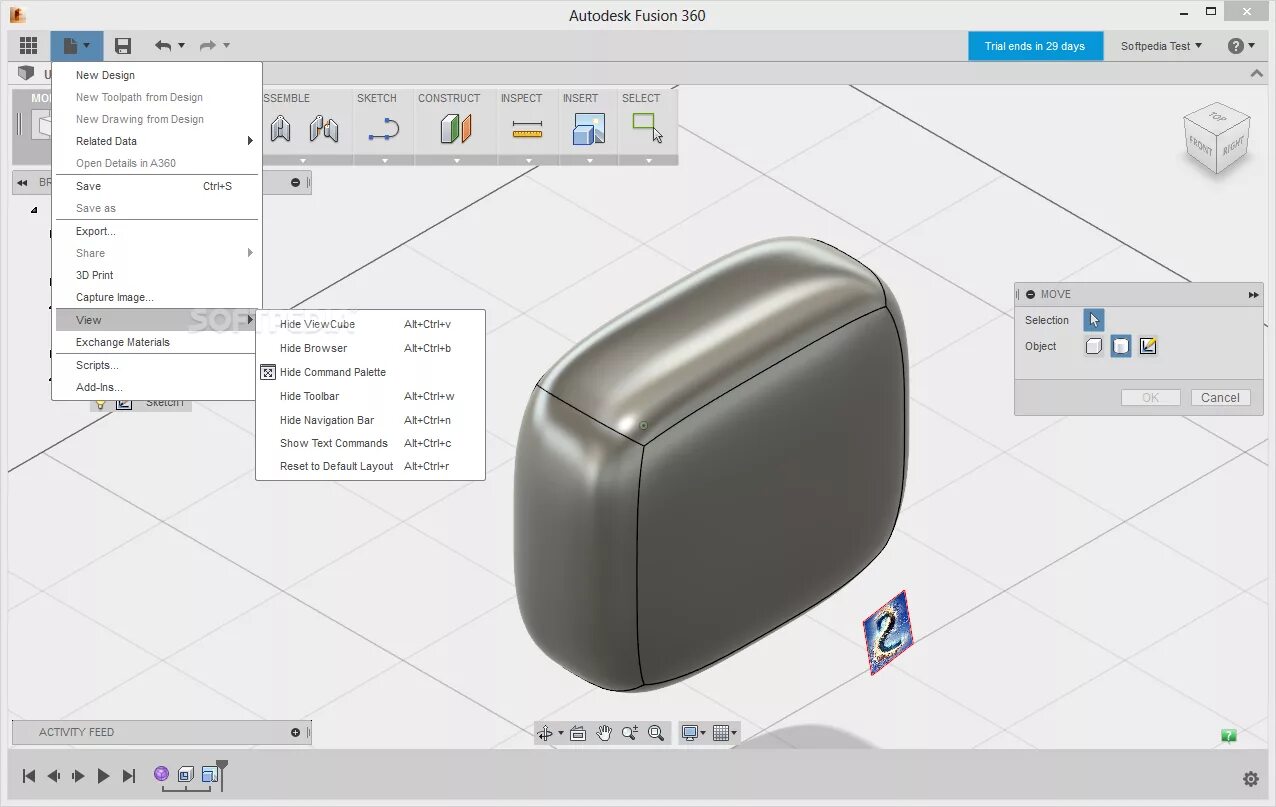Choose Save in the File menu
This screenshot has width=1276, height=807.
pyautogui.click(x=157, y=186)
